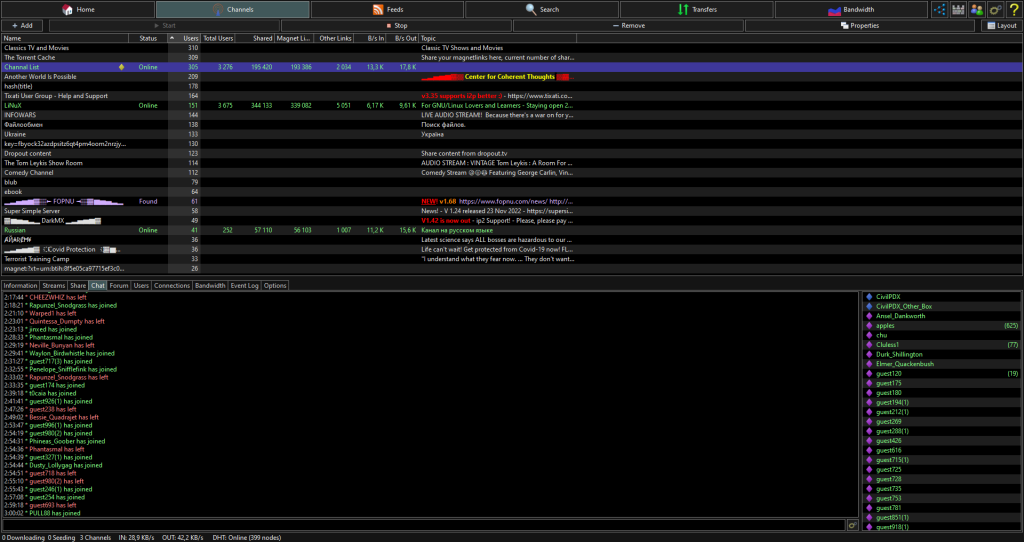Screen dimensions: 1024x542
Task: Sort by the Topic column header
Action: 498,39
